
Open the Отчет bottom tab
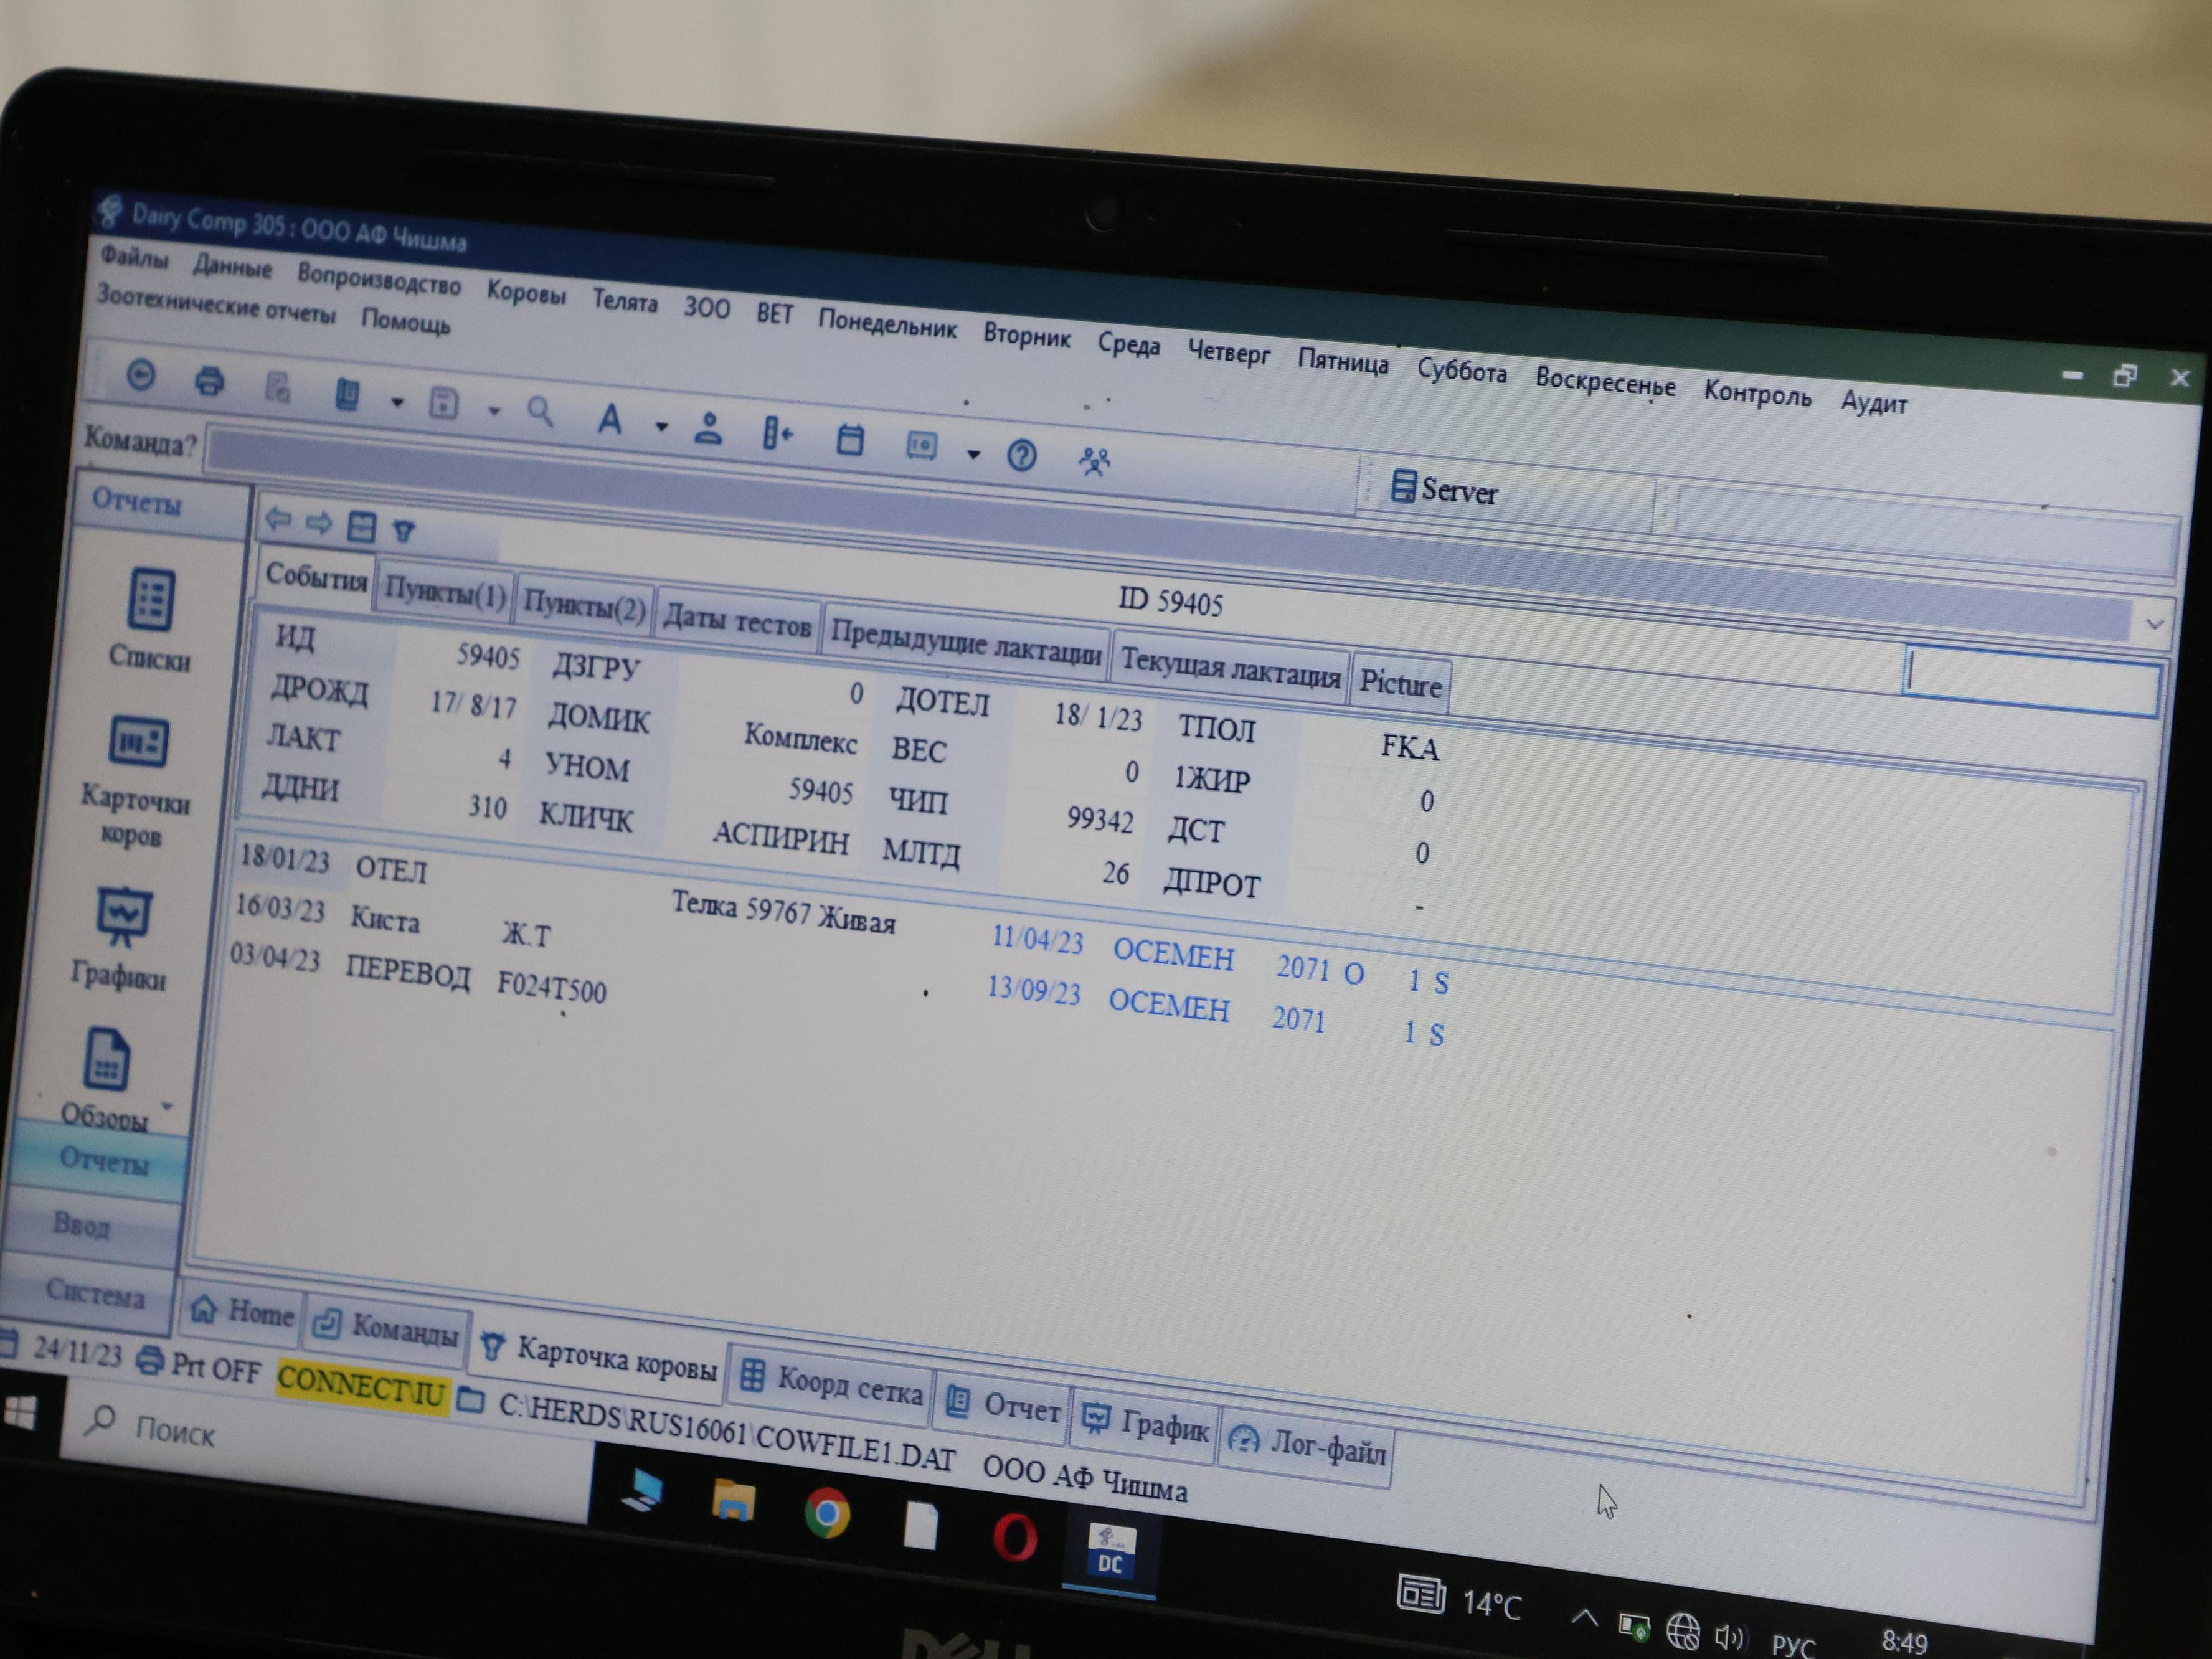pos(1003,1406)
